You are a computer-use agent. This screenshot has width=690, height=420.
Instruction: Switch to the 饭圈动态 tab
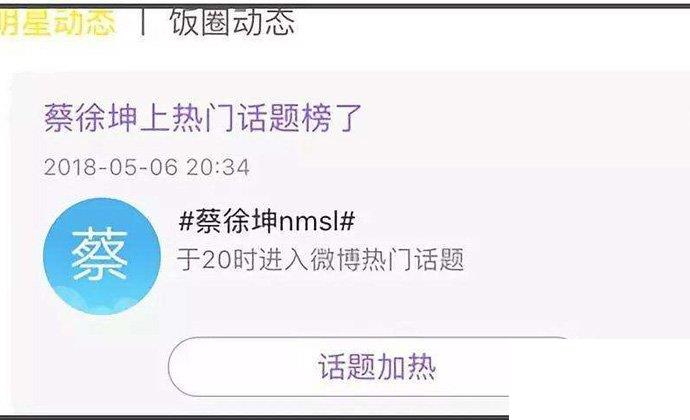[231, 23]
